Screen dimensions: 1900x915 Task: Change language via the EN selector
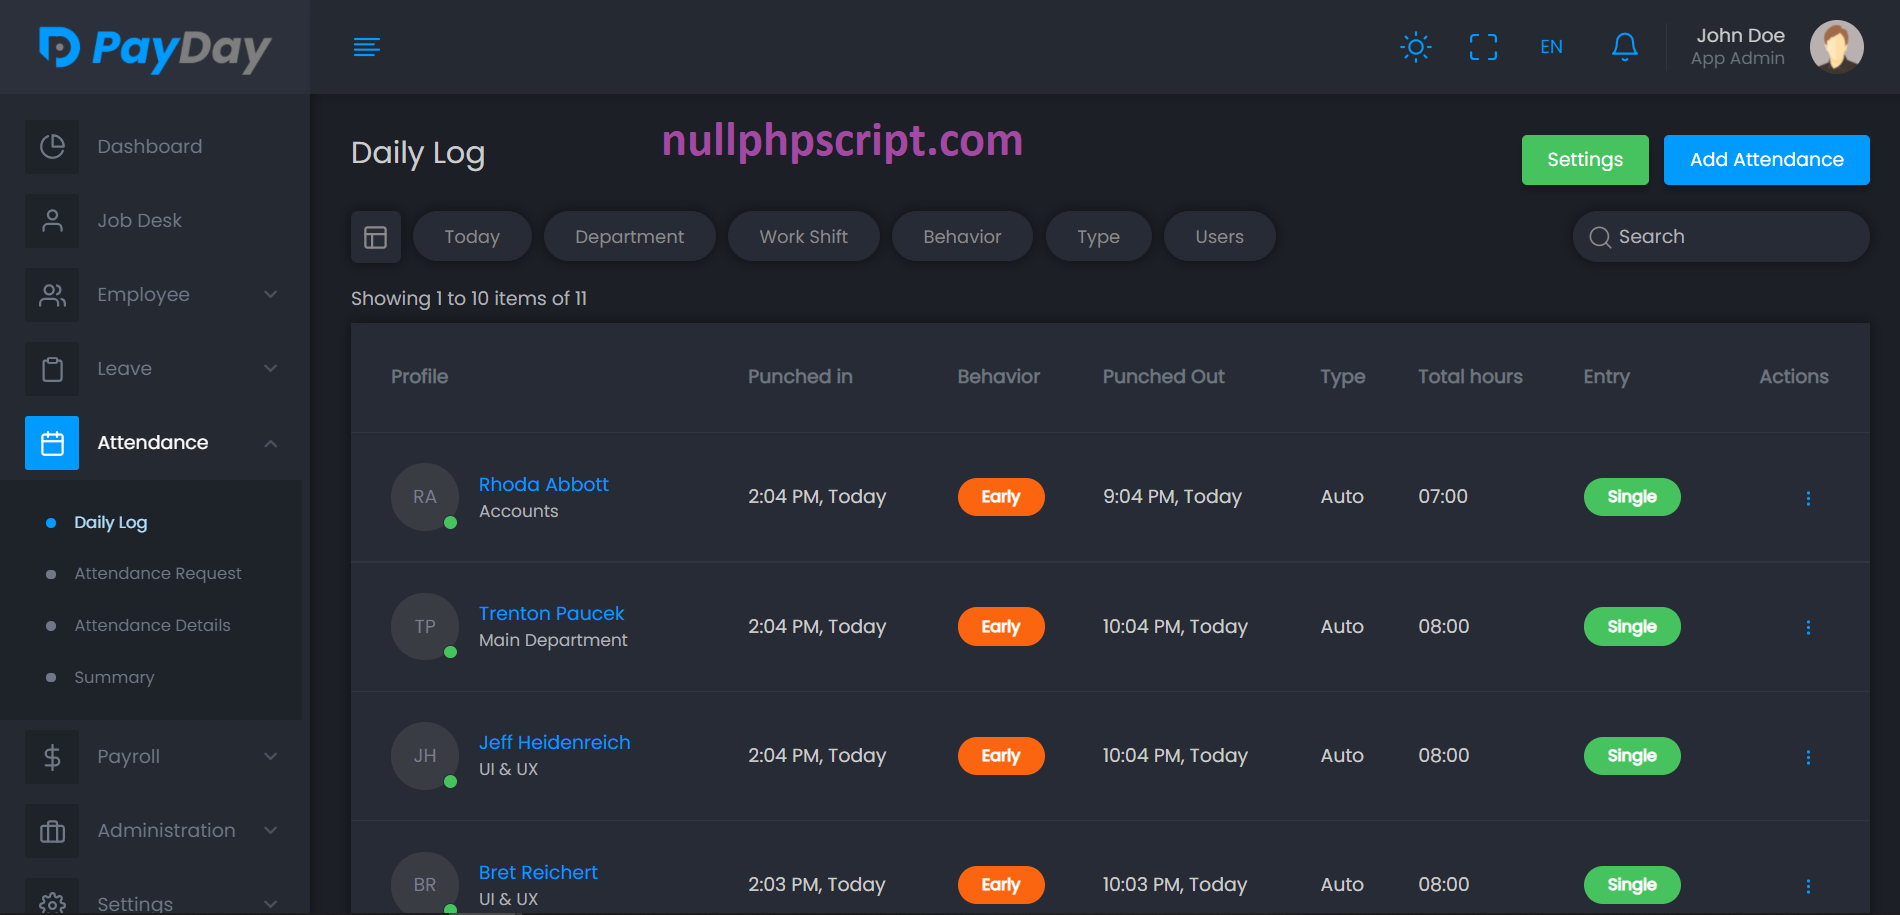[1551, 47]
